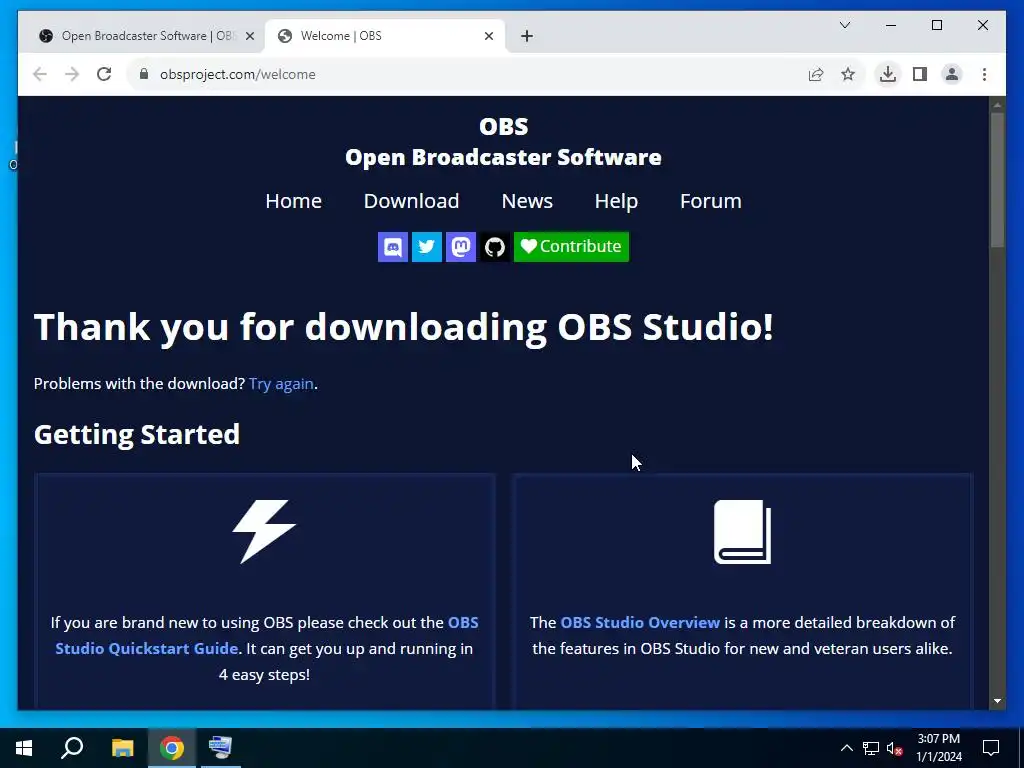Open the OBS Studio Quickstart Guide link
Screen dimensions: 1024x768
pyautogui.click(x=266, y=635)
